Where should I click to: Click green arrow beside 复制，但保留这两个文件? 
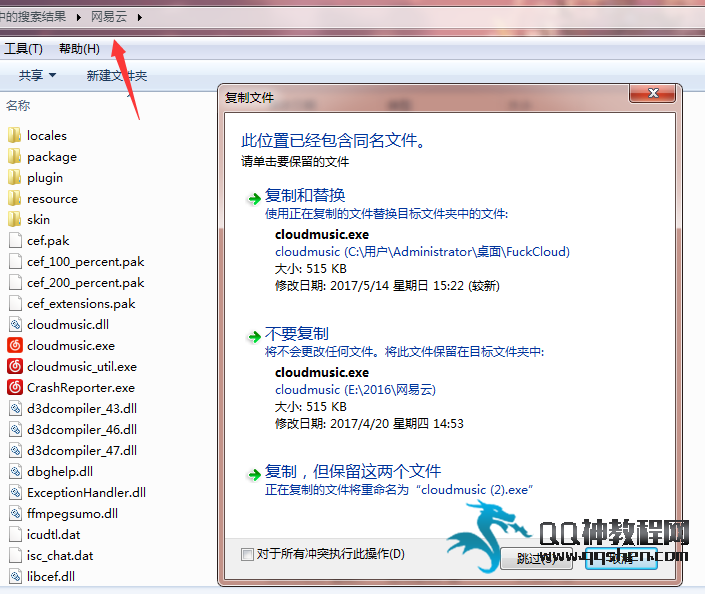pyautogui.click(x=254, y=474)
